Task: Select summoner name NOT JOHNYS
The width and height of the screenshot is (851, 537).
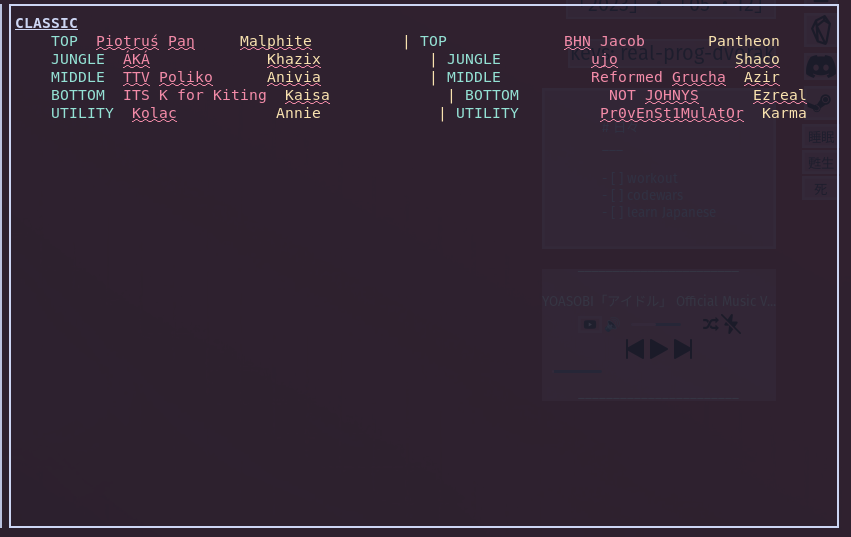Action: [x=653, y=96]
